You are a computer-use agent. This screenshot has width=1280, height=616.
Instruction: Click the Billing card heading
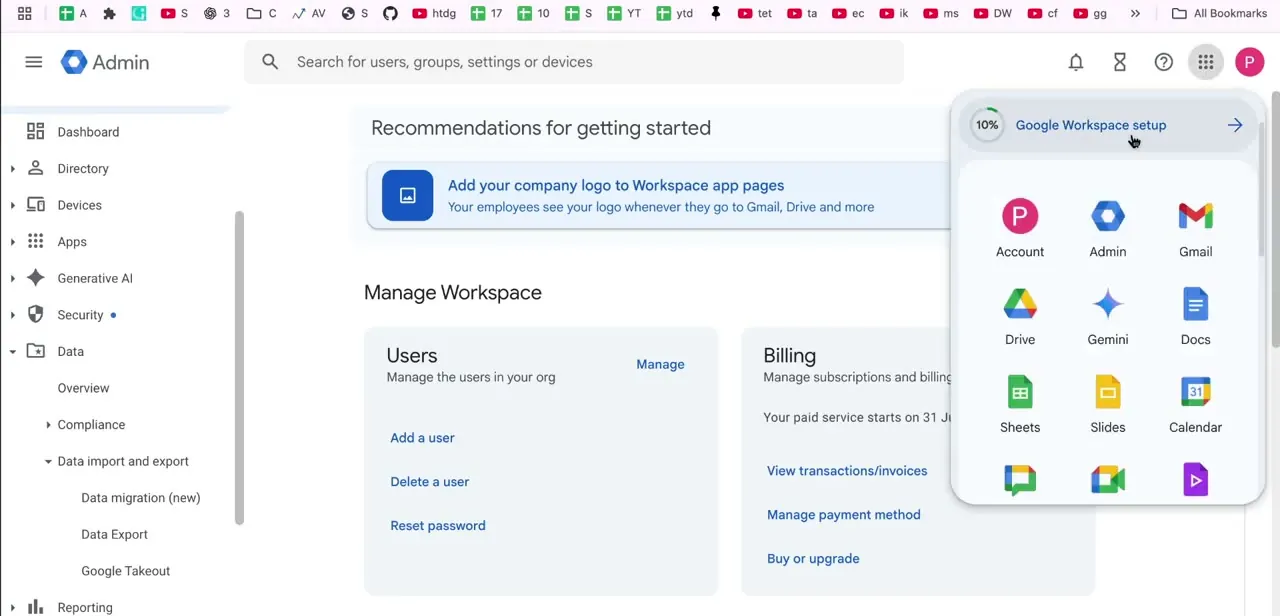pos(789,355)
